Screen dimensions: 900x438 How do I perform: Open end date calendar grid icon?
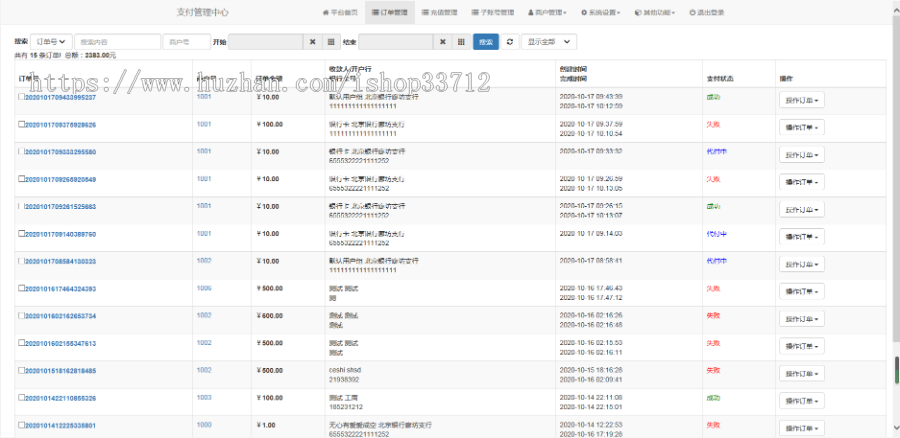[461, 42]
